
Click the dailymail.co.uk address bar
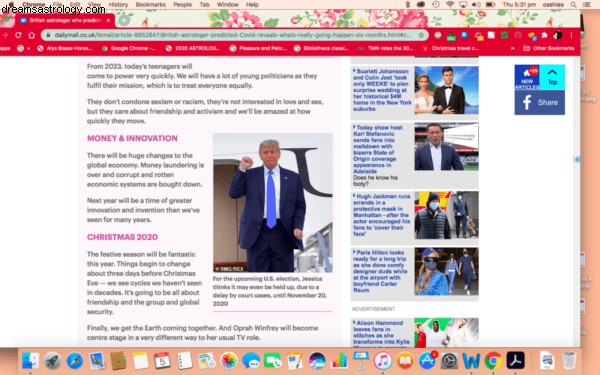234,35
